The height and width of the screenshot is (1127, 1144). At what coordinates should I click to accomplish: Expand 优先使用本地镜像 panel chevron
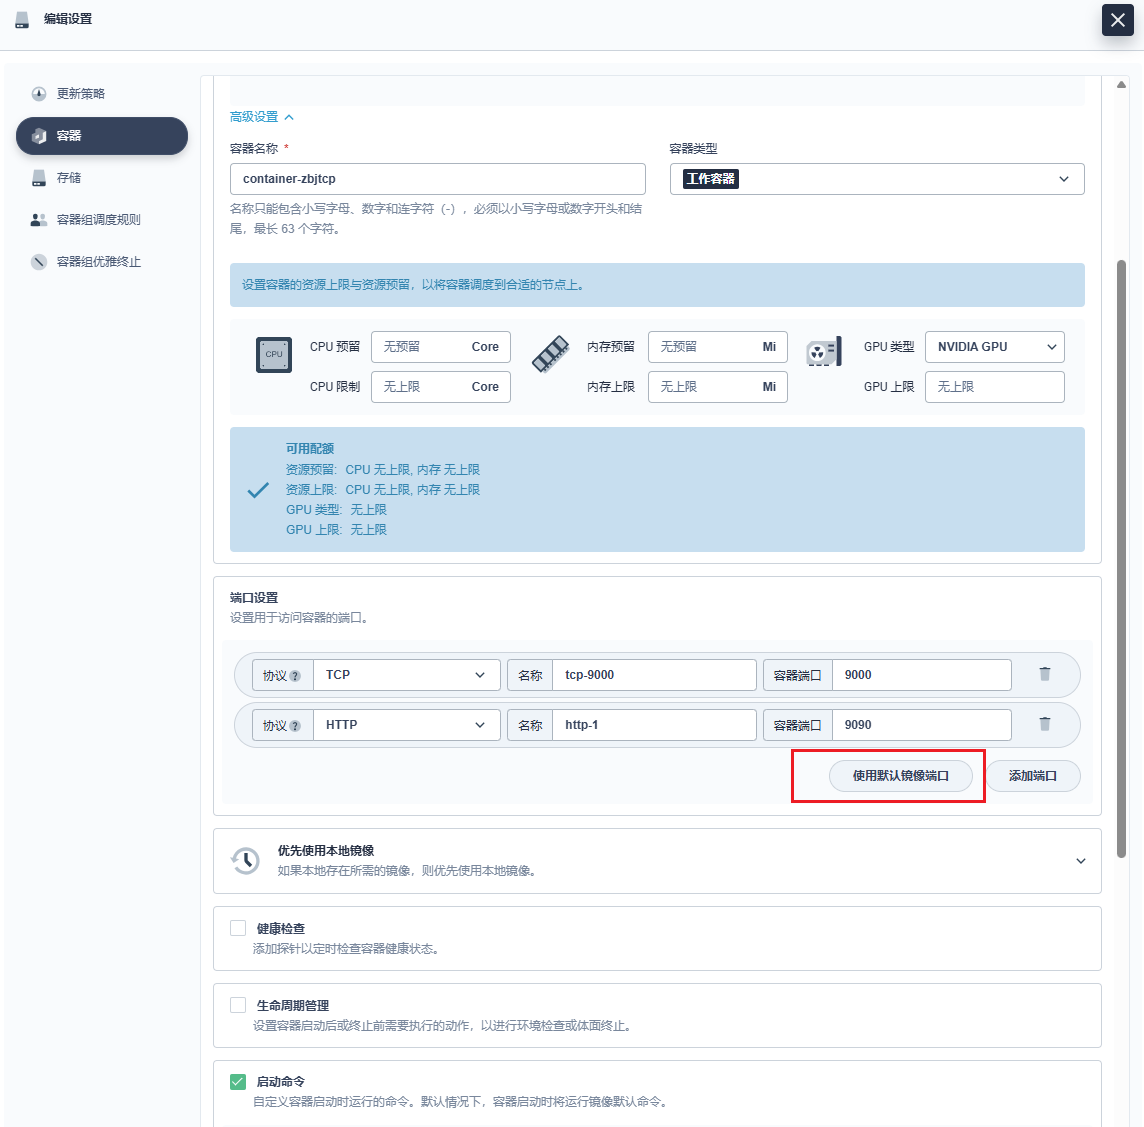point(1081,861)
